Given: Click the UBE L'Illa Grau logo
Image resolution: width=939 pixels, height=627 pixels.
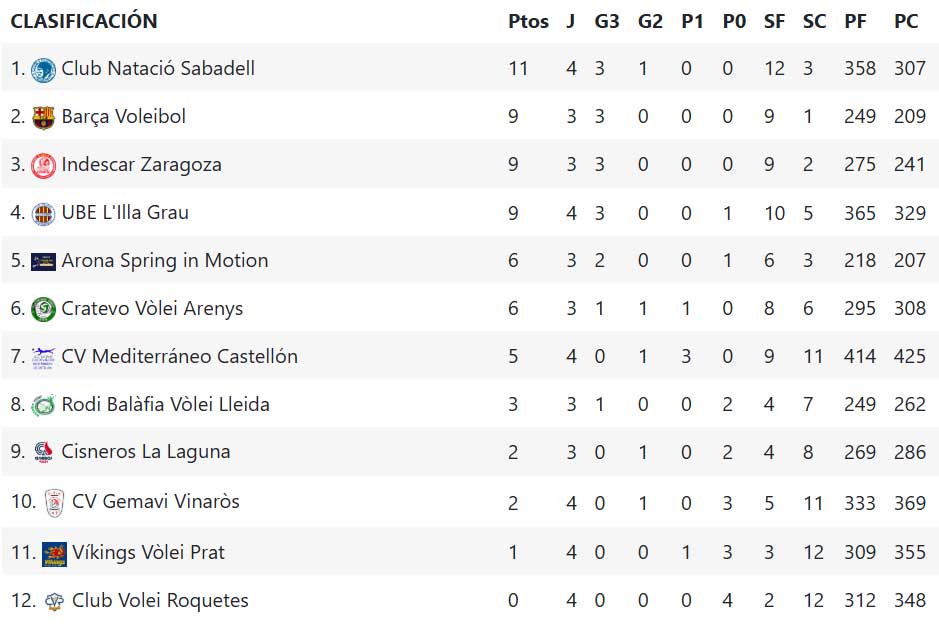Looking at the screenshot, I should click(x=43, y=213).
